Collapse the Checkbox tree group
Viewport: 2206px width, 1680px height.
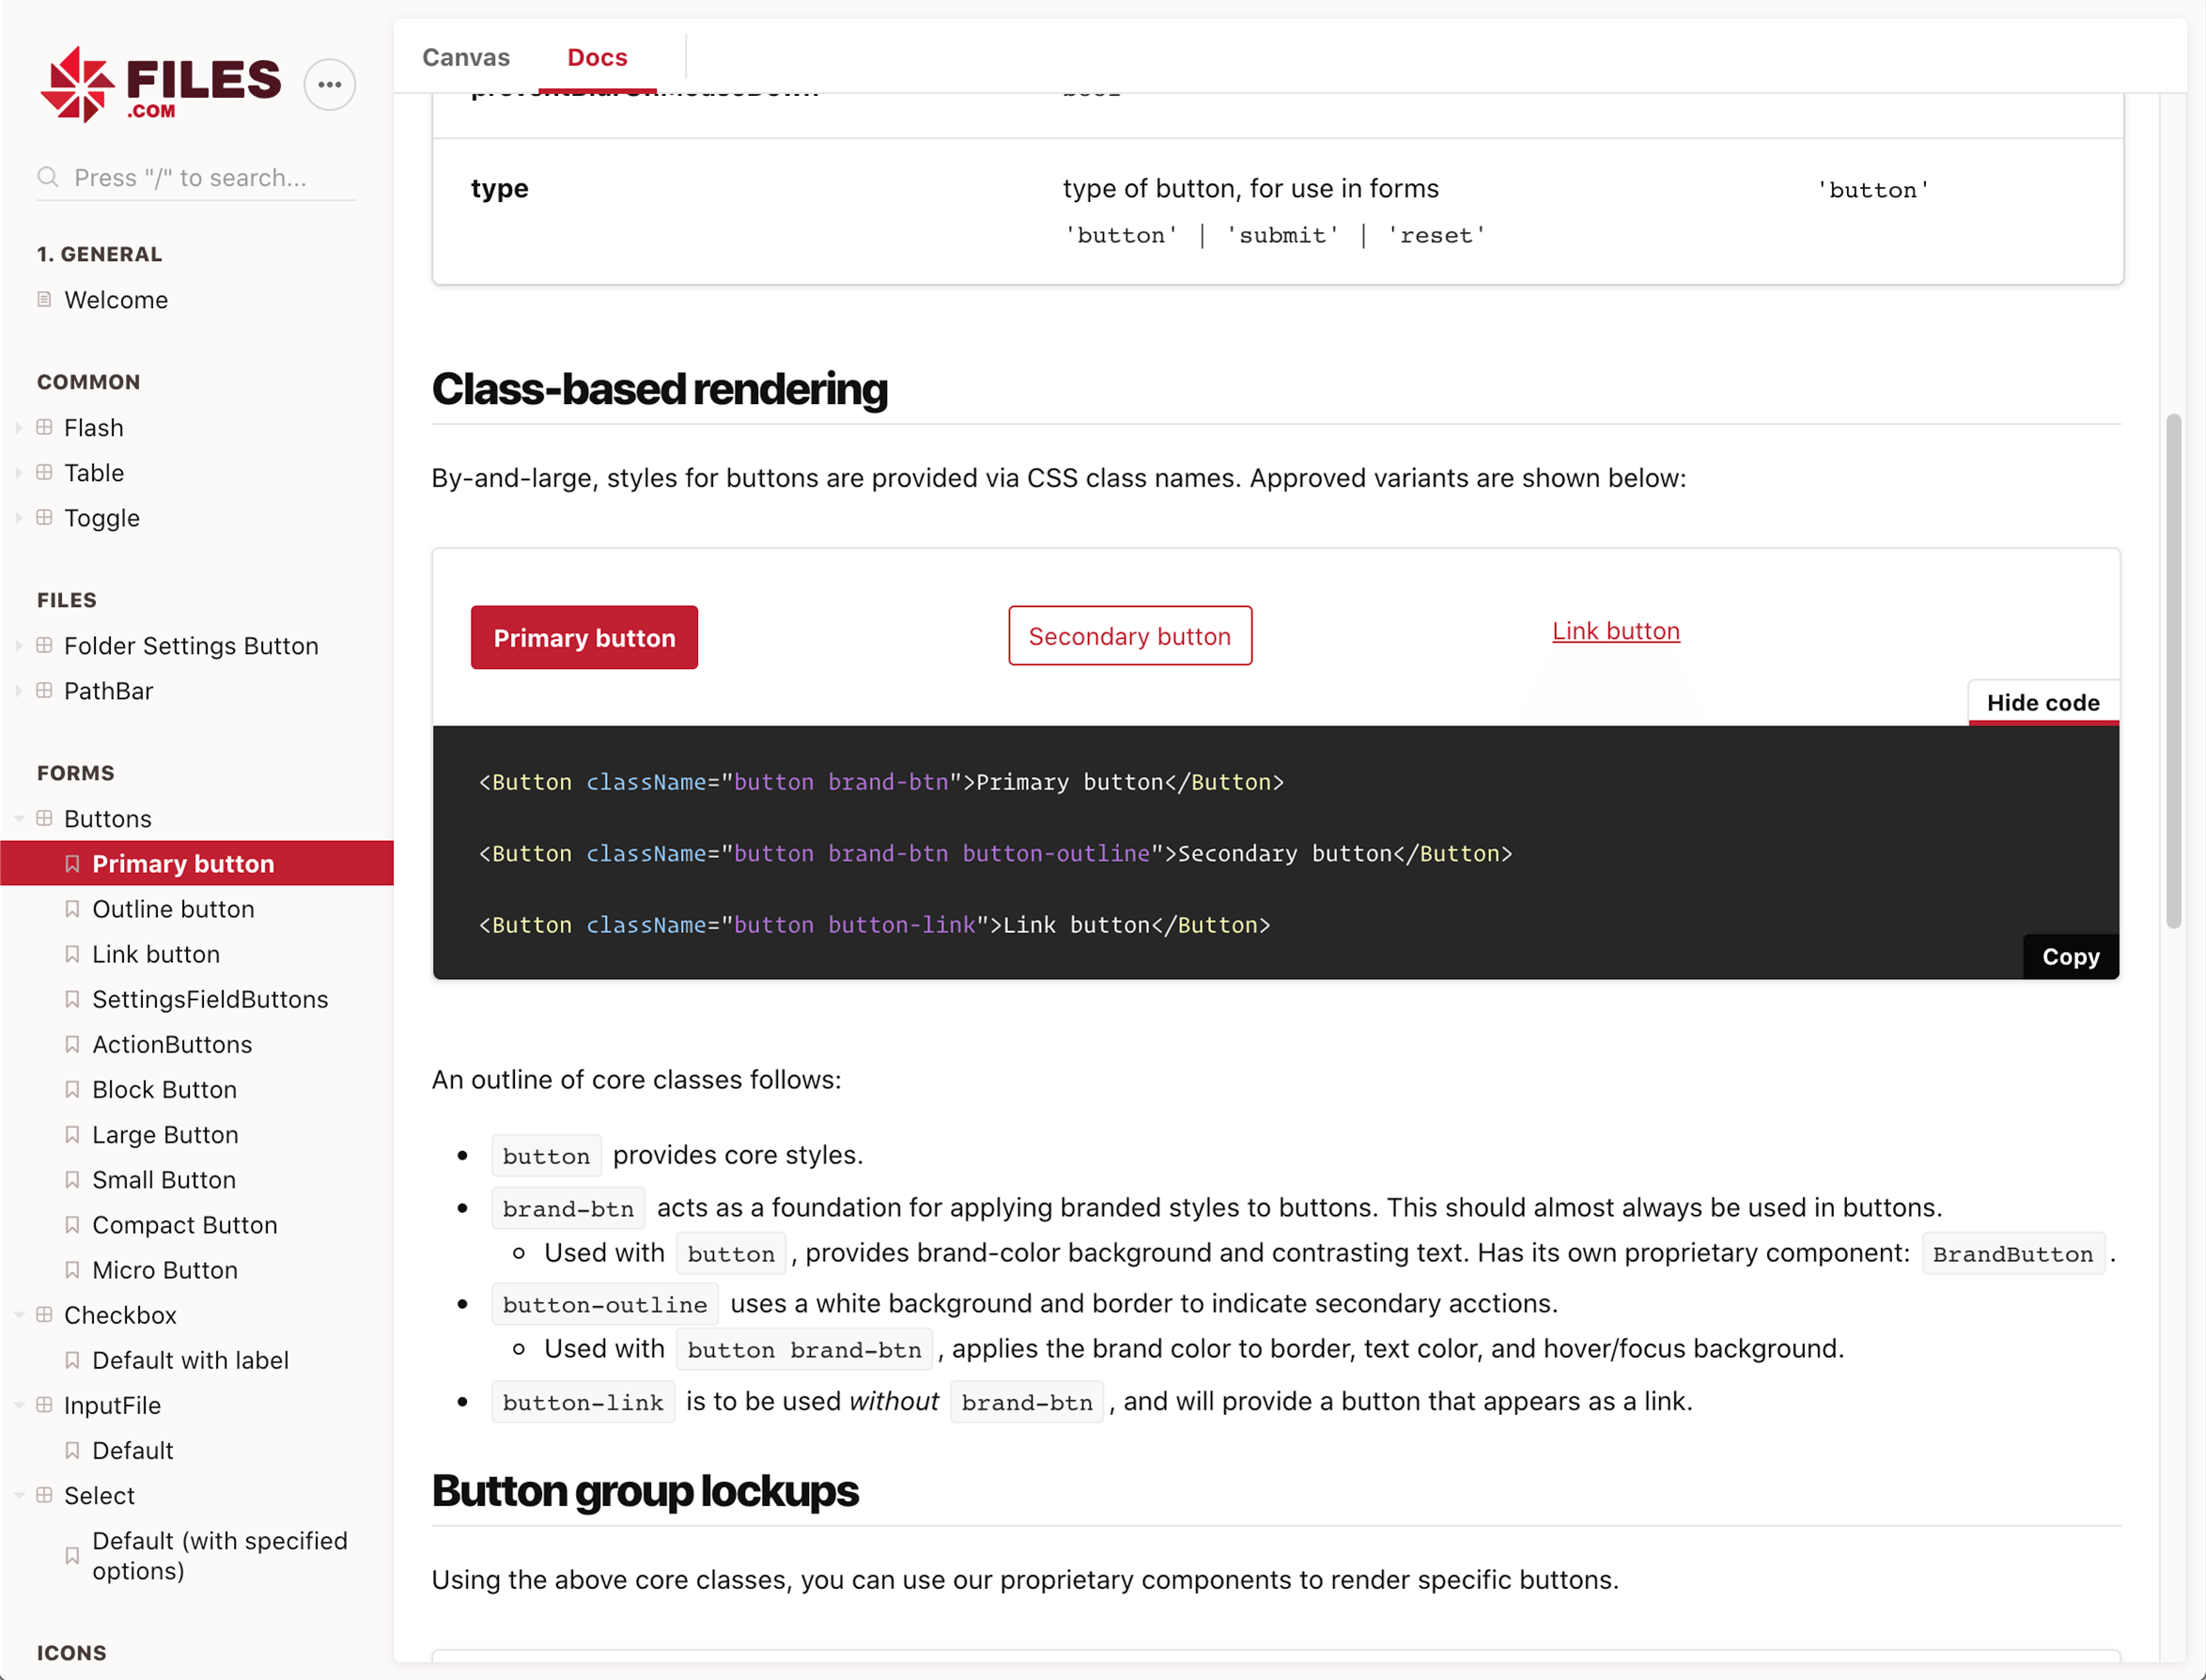(19, 1314)
